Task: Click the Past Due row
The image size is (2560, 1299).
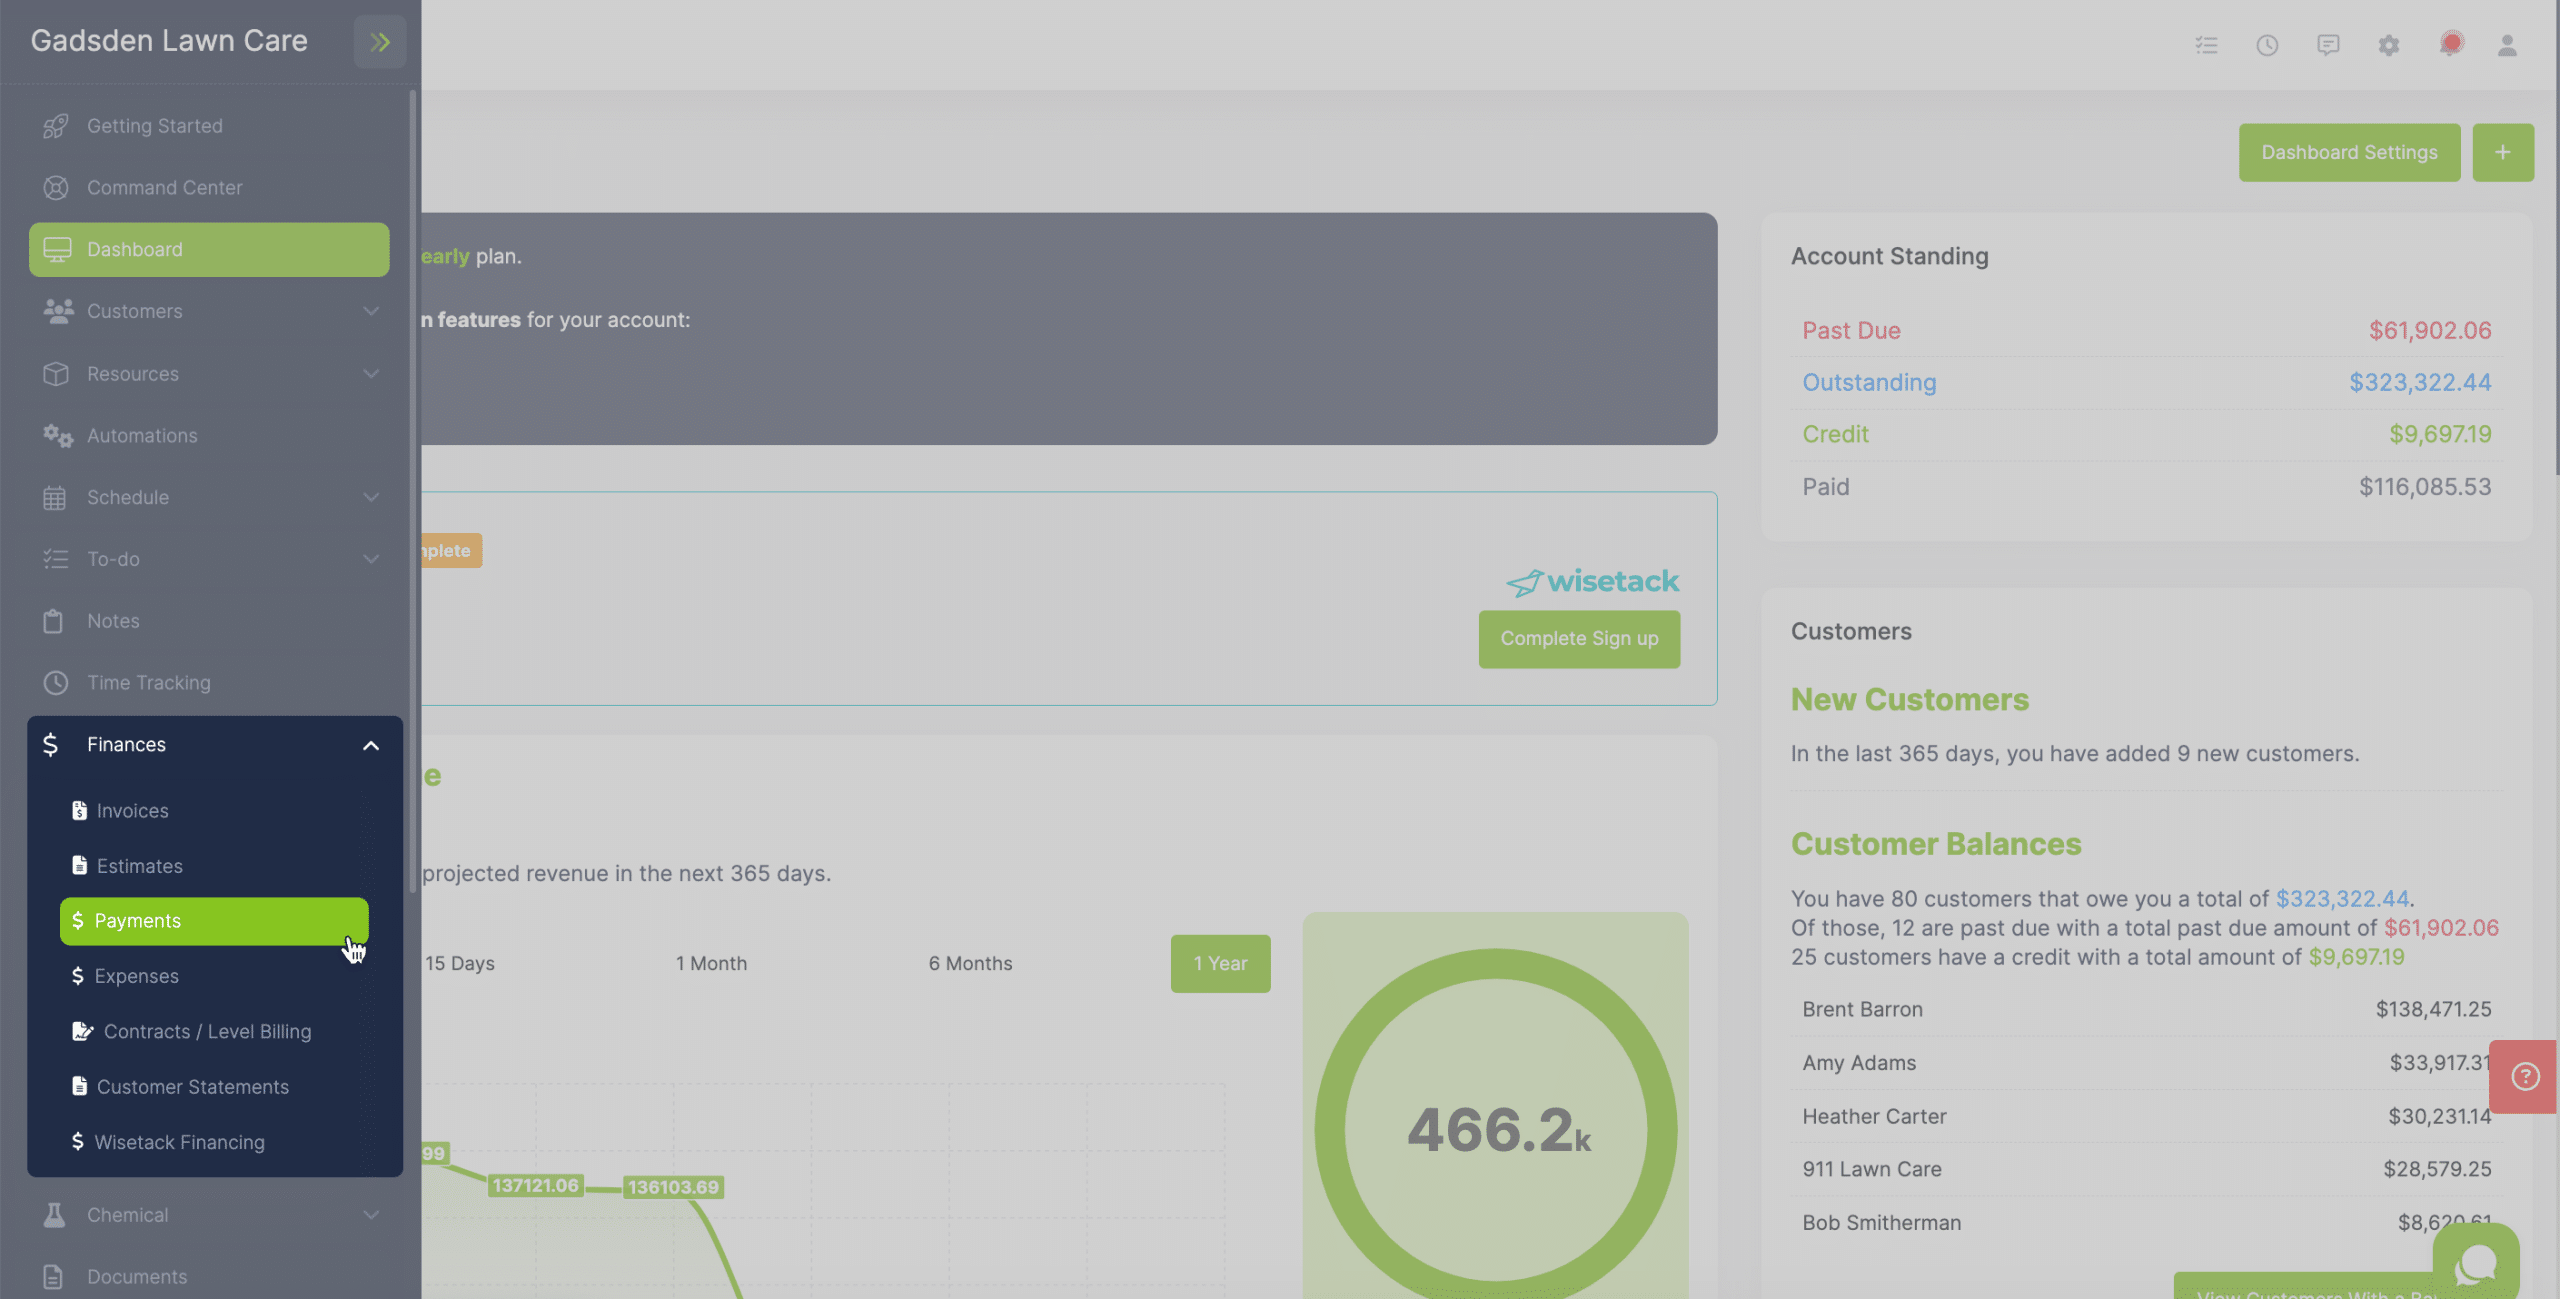Action: pos(2146,331)
